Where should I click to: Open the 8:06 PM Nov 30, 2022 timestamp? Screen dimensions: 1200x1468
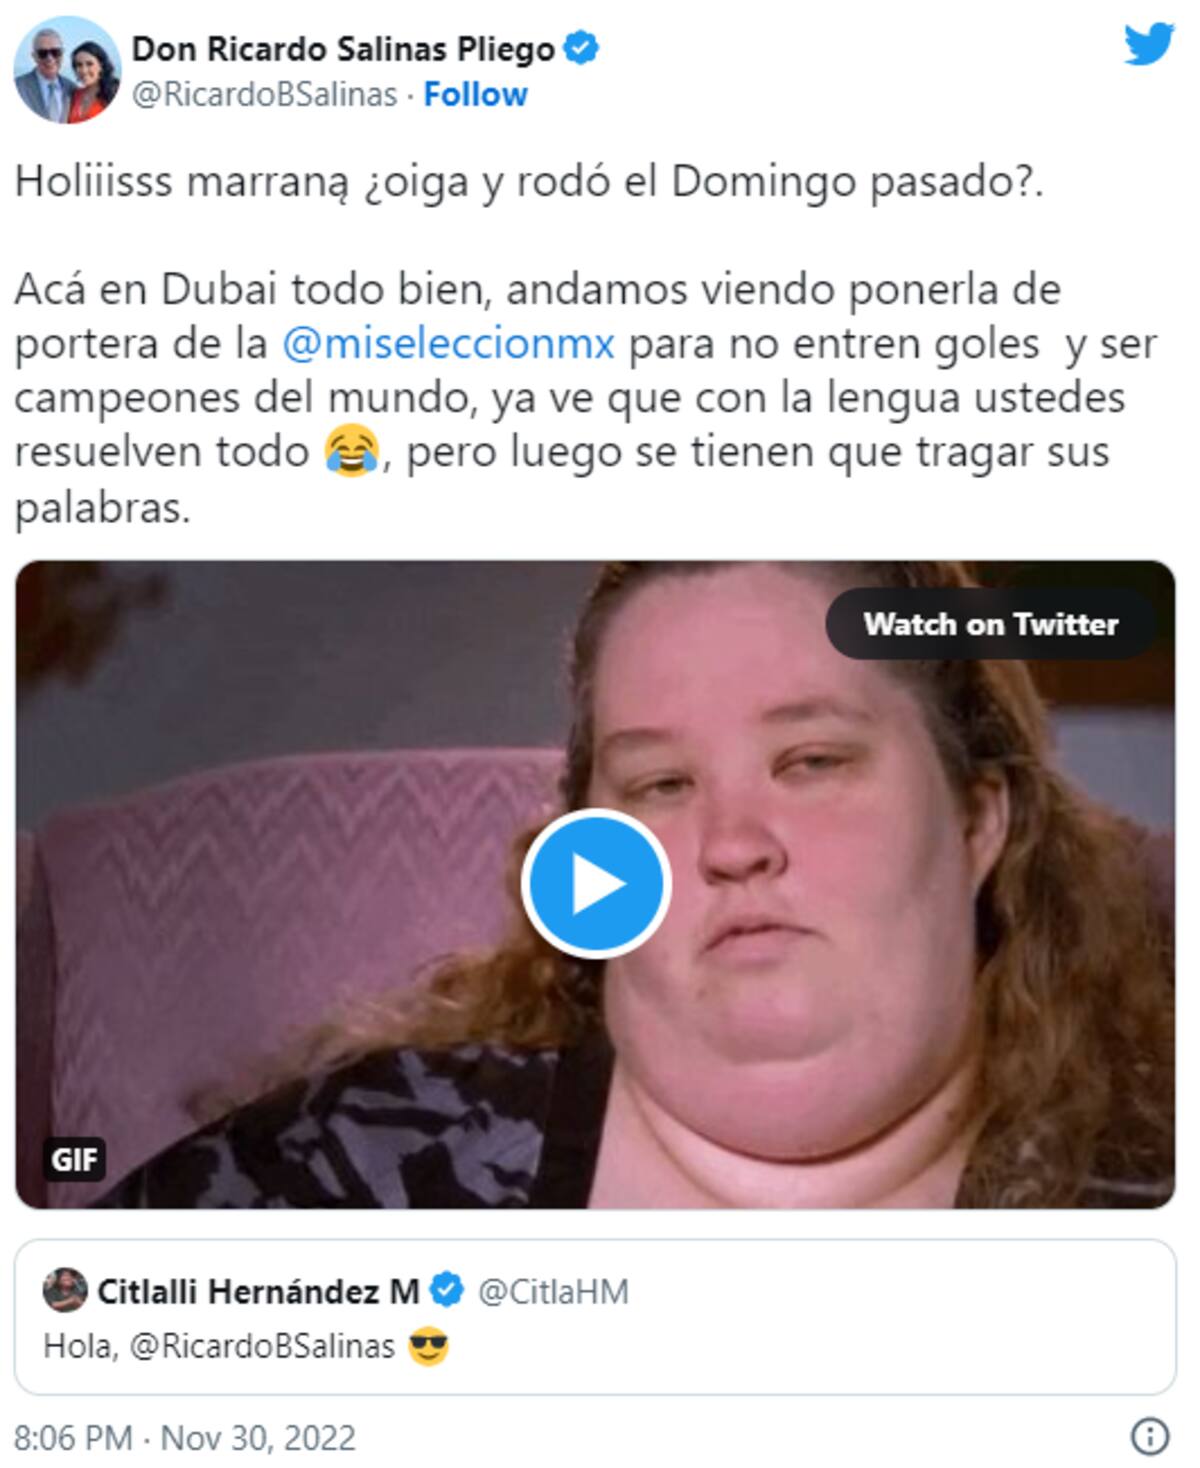[185, 1437]
